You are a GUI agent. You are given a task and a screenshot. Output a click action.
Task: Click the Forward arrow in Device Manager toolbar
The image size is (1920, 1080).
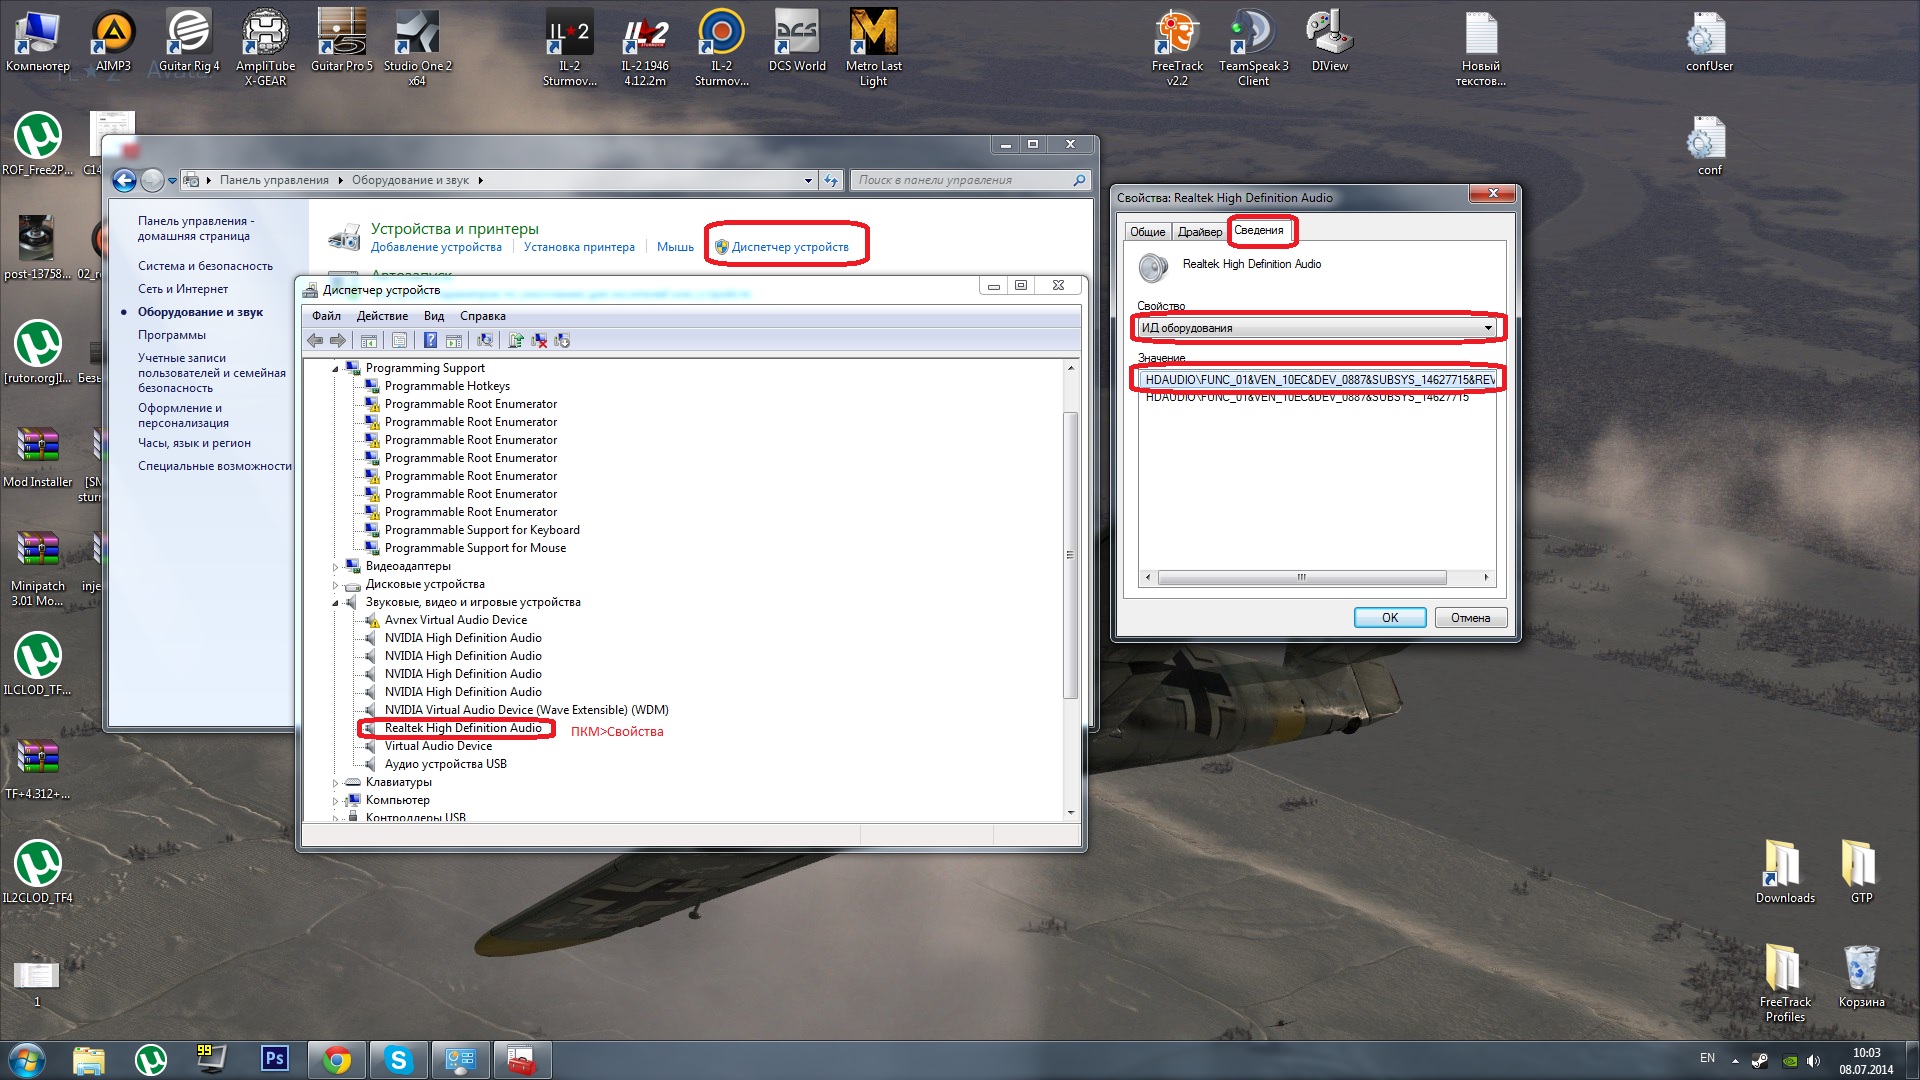(338, 341)
